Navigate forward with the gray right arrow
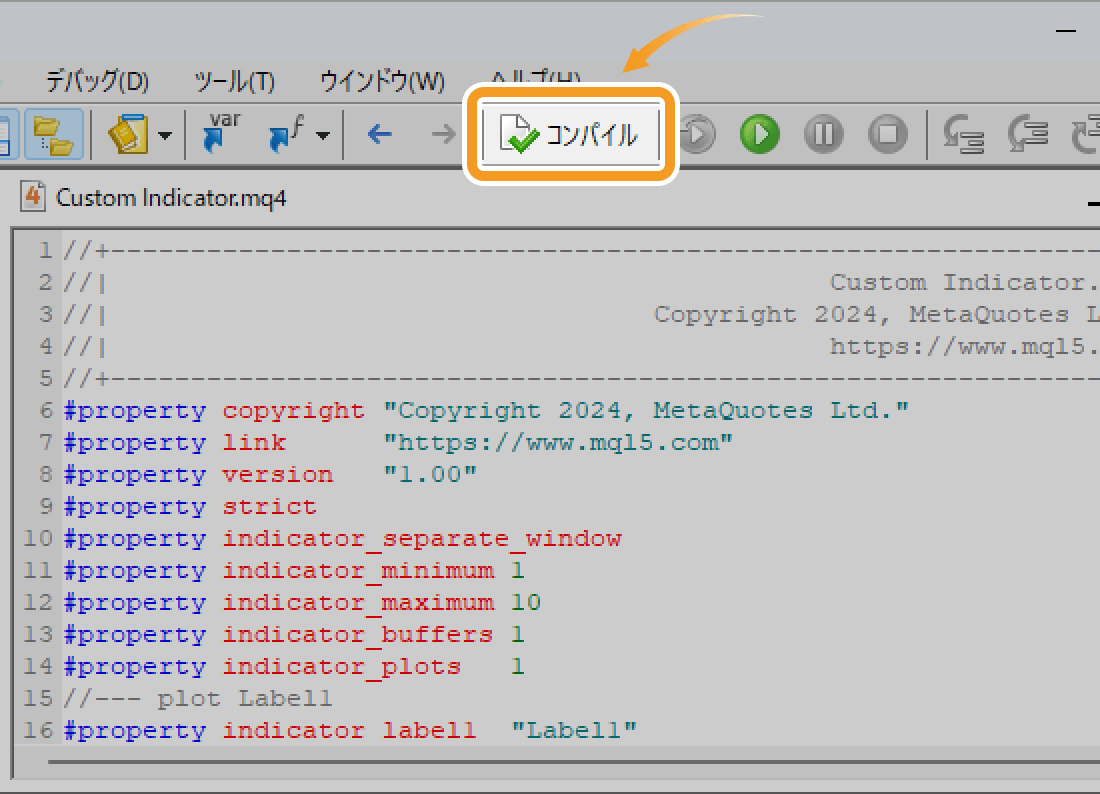The width and height of the screenshot is (1100, 794). [443, 134]
